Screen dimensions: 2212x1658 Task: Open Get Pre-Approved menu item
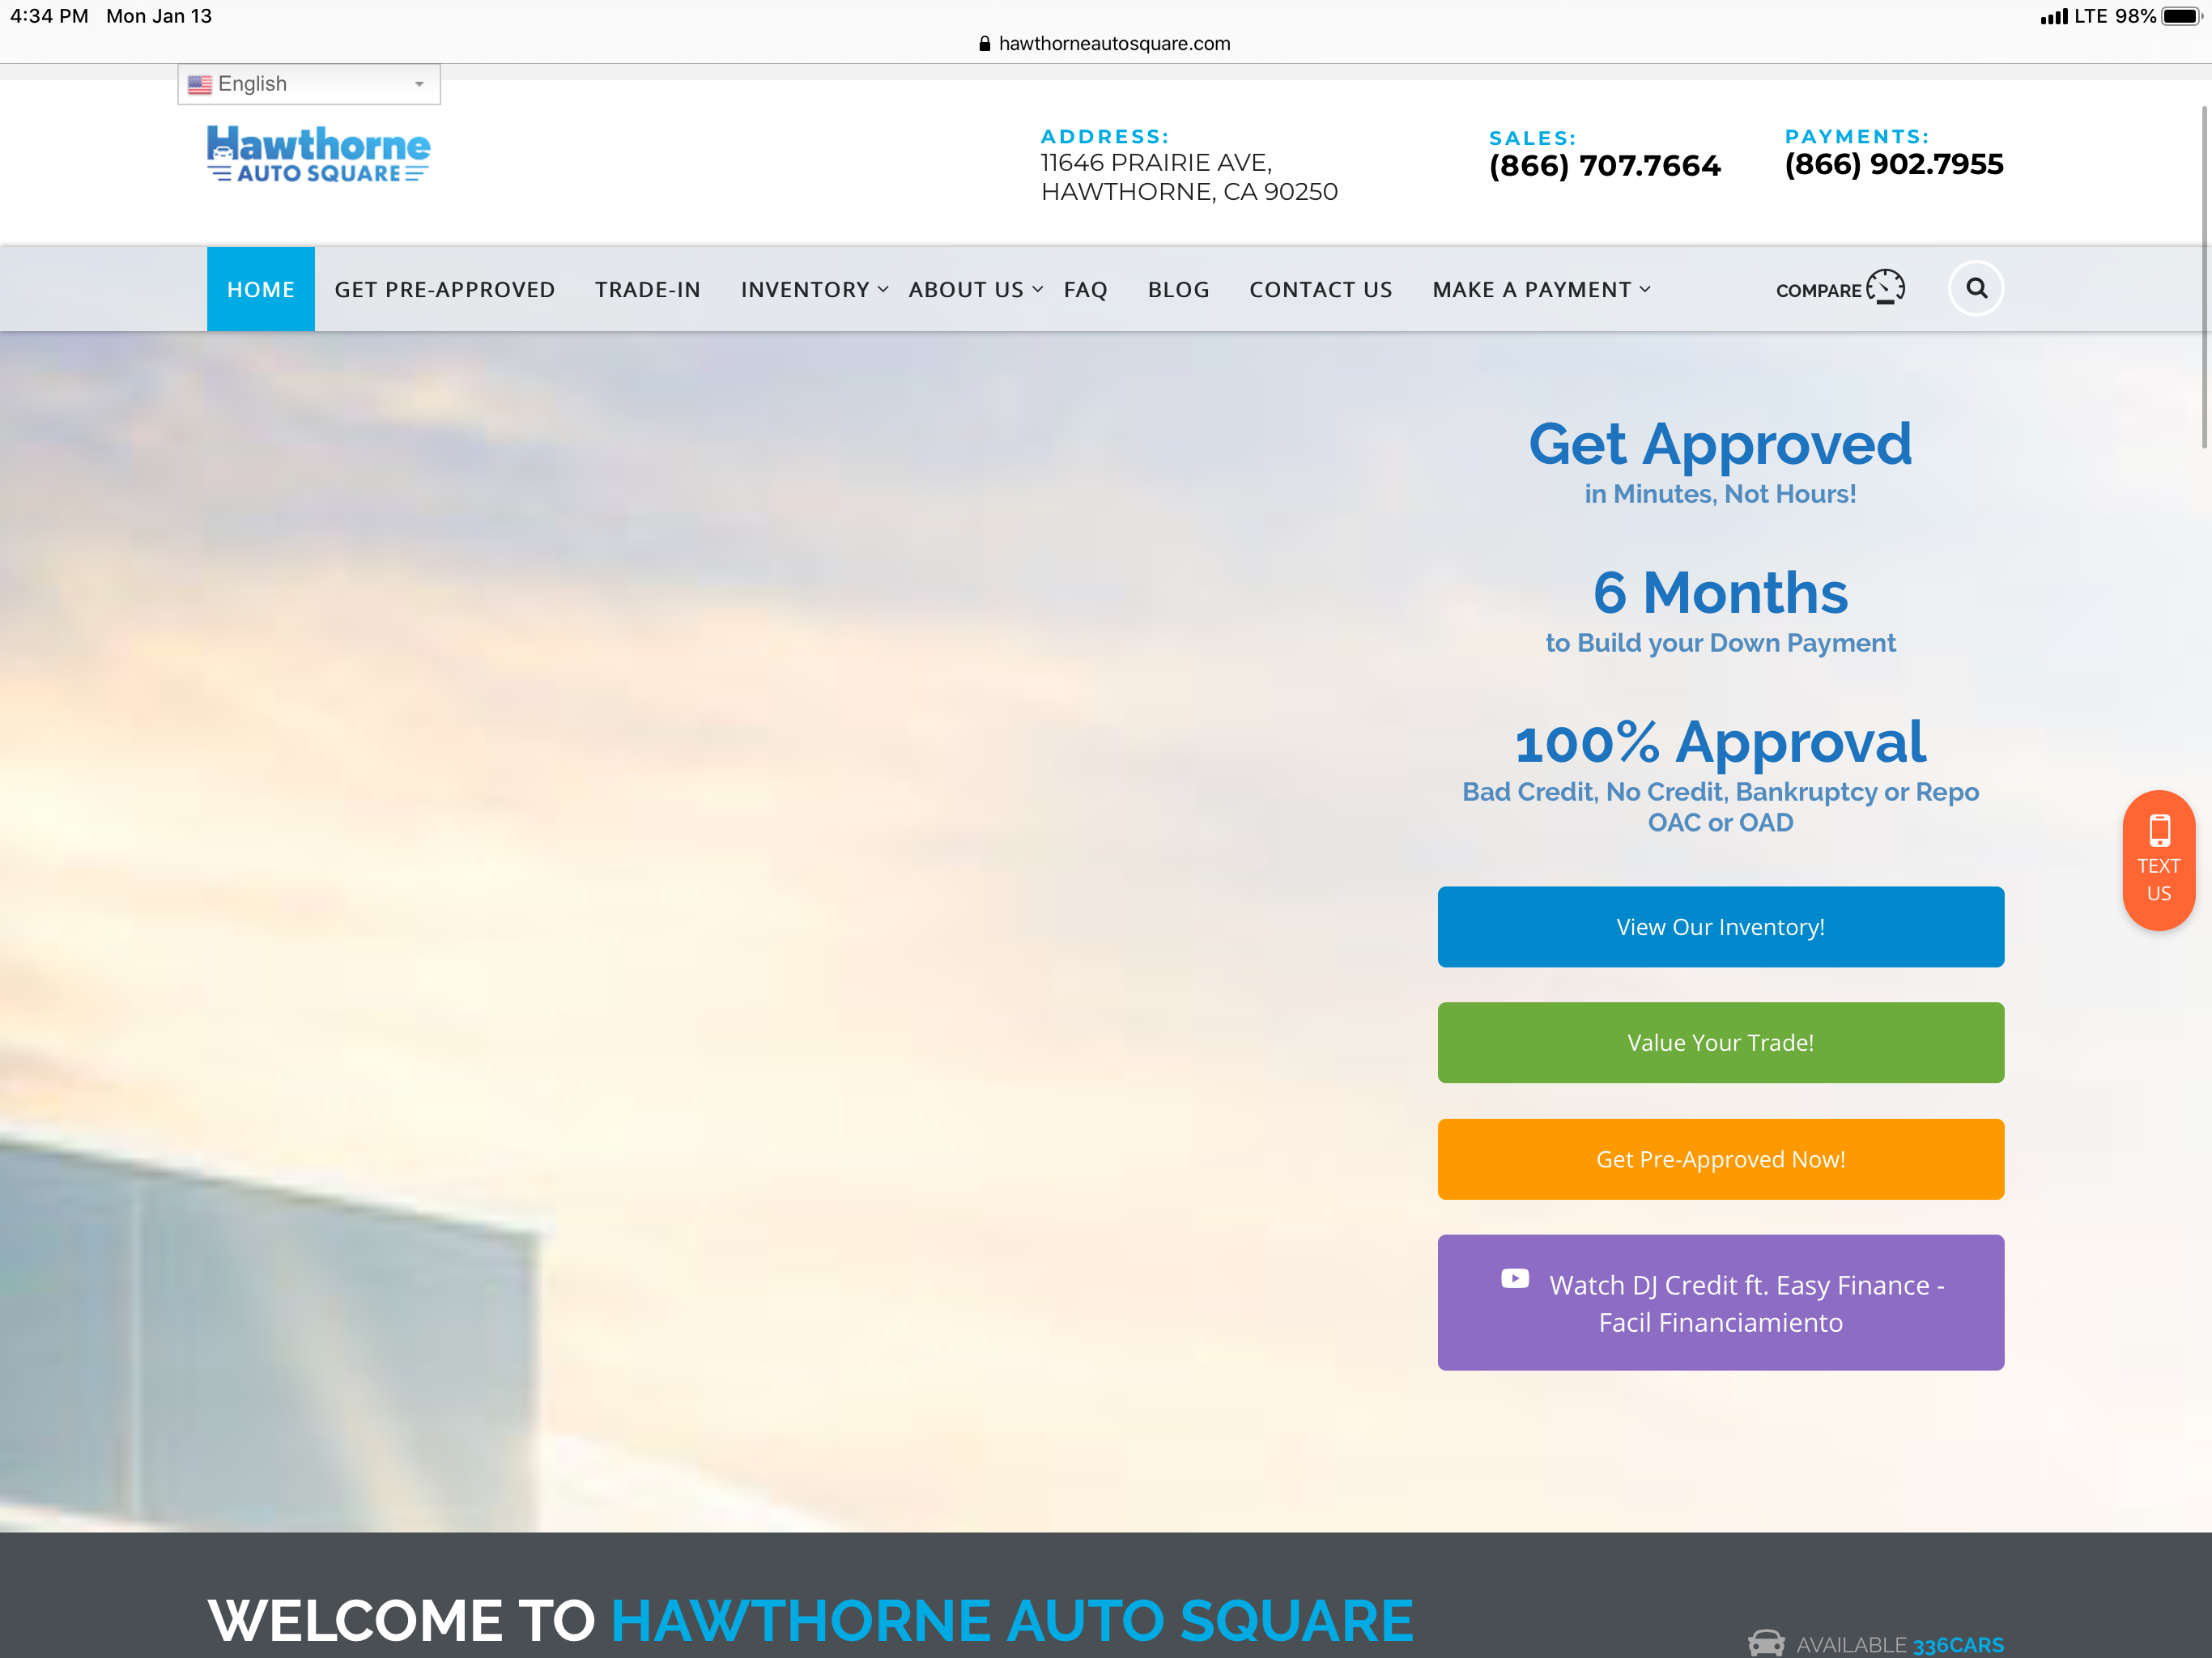[x=445, y=289]
